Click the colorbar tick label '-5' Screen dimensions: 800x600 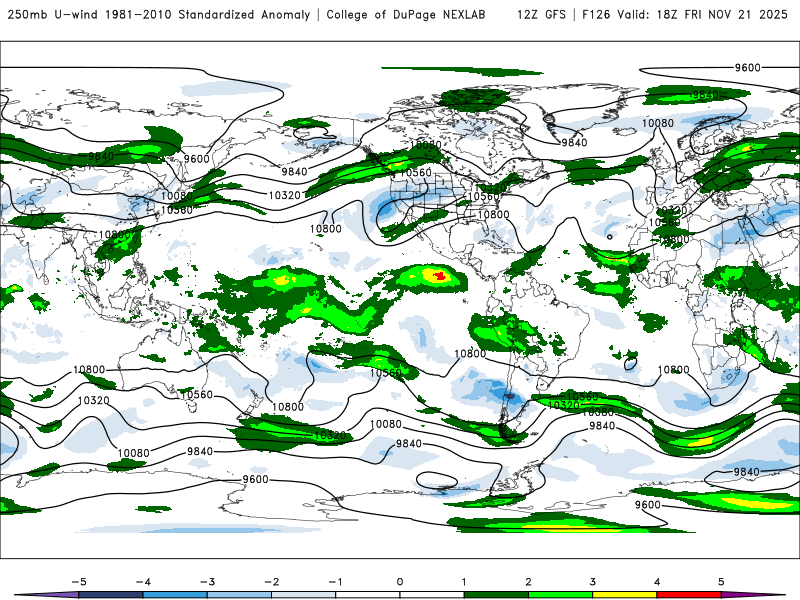click(79, 582)
